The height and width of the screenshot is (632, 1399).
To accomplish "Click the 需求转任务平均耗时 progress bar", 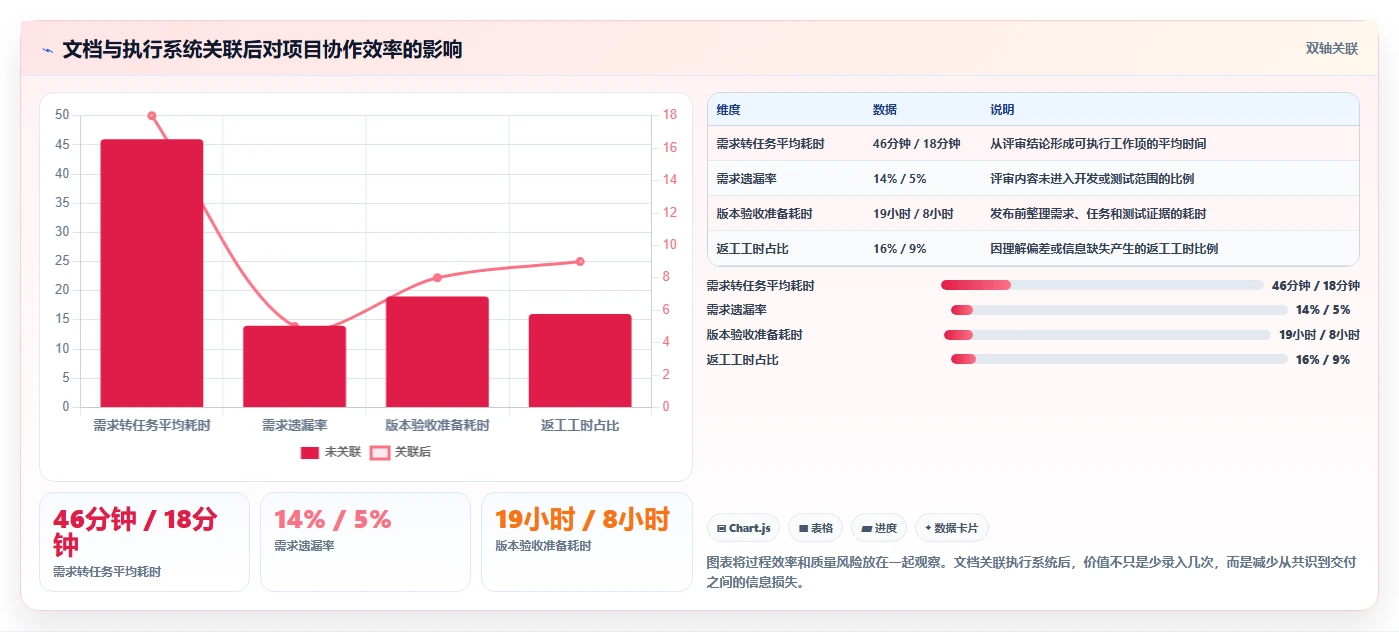I will tap(1102, 285).
